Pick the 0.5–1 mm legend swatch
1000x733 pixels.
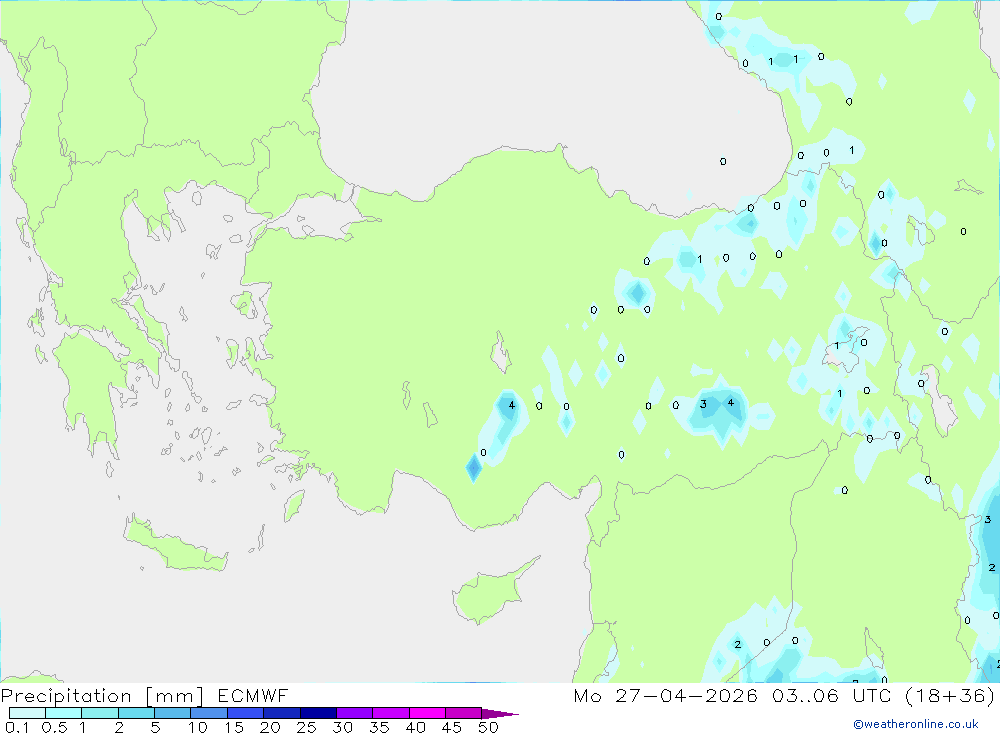(64, 713)
